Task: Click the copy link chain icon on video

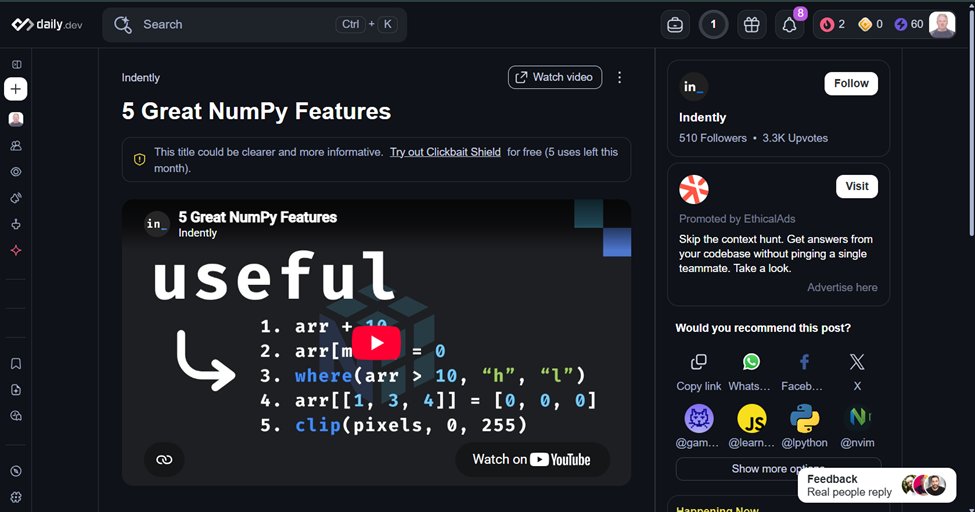Action: (164, 460)
